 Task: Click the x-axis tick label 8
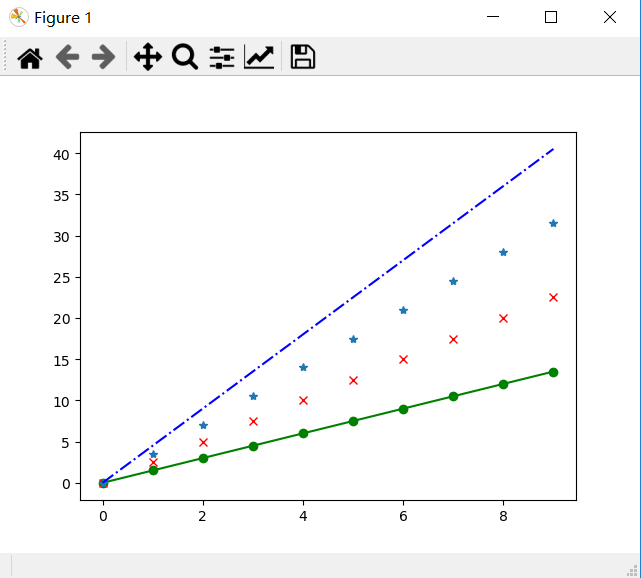tap(503, 516)
